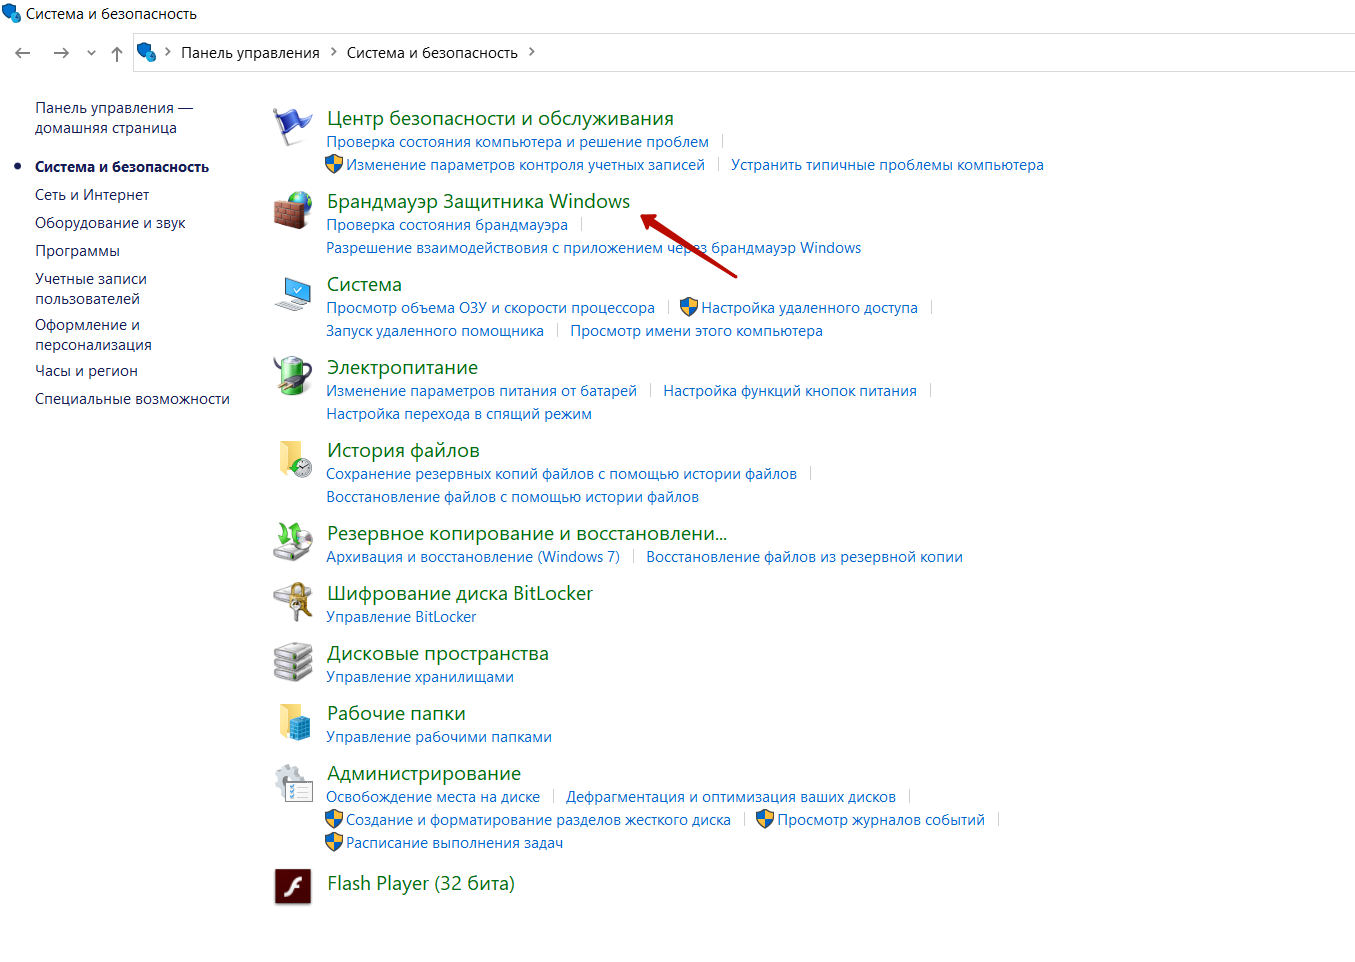Click the Storage Spaces stacked disks icon
This screenshot has width=1355, height=962.
(293, 662)
